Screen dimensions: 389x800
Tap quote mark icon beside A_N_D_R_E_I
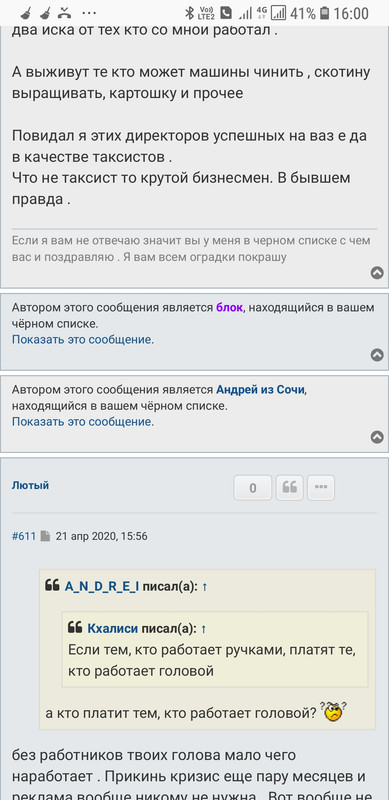(52, 586)
